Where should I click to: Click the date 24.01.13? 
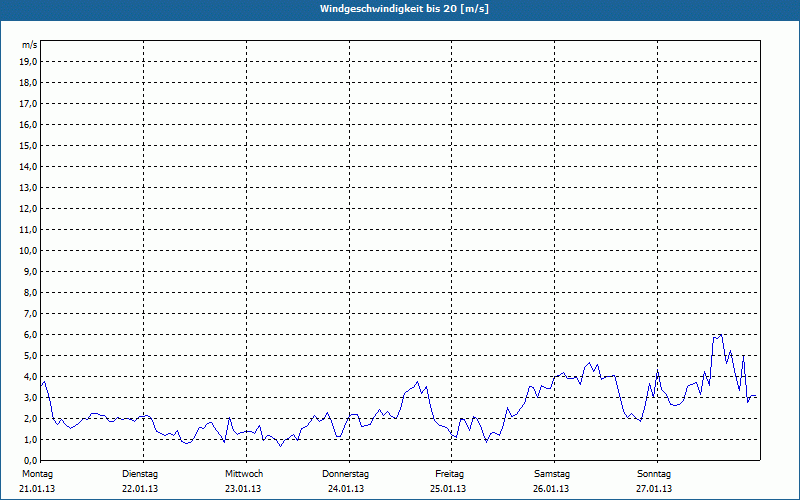346,489
